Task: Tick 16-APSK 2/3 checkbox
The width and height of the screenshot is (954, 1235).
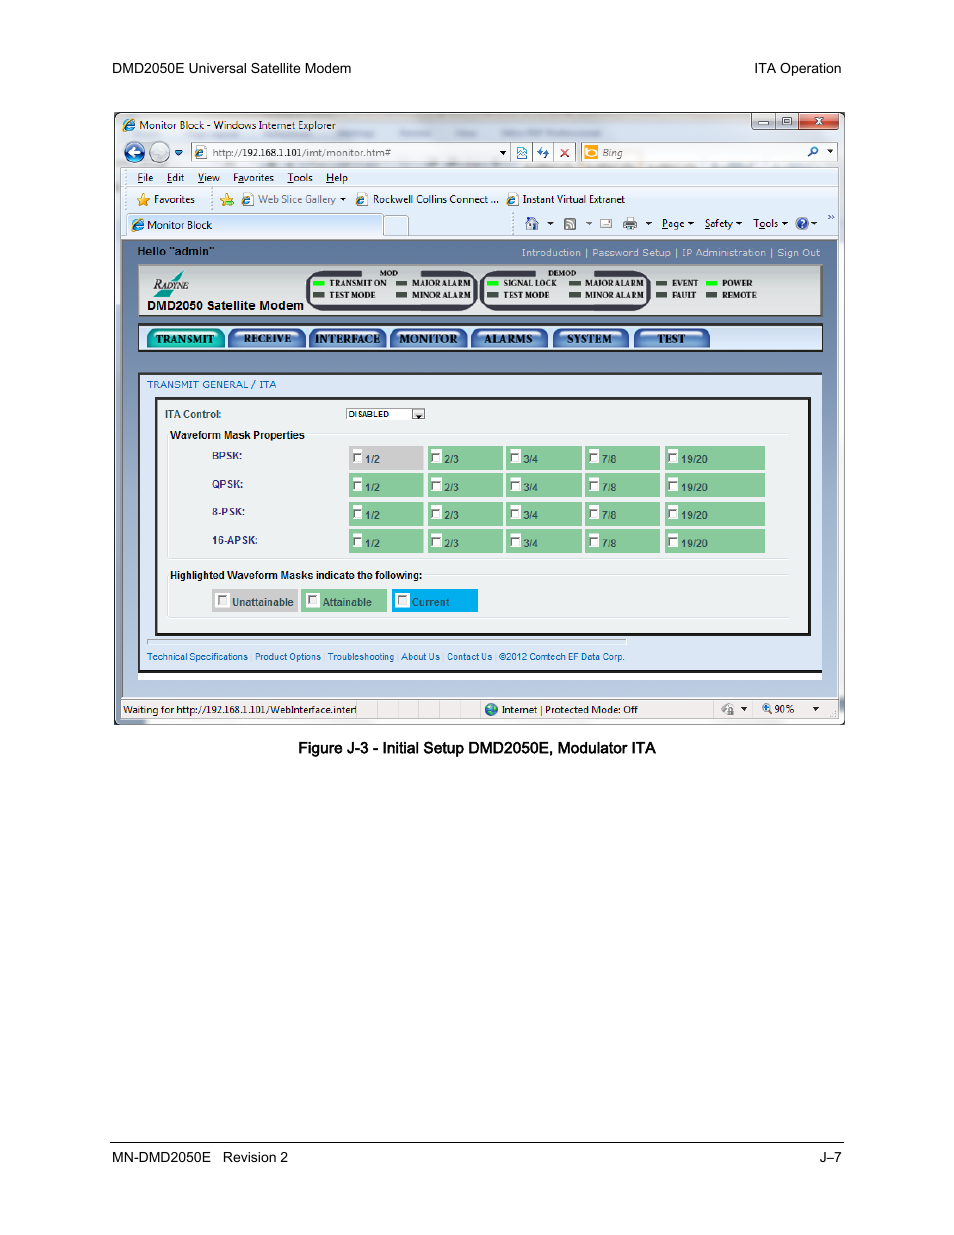Action: pyautogui.click(x=436, y=541)
